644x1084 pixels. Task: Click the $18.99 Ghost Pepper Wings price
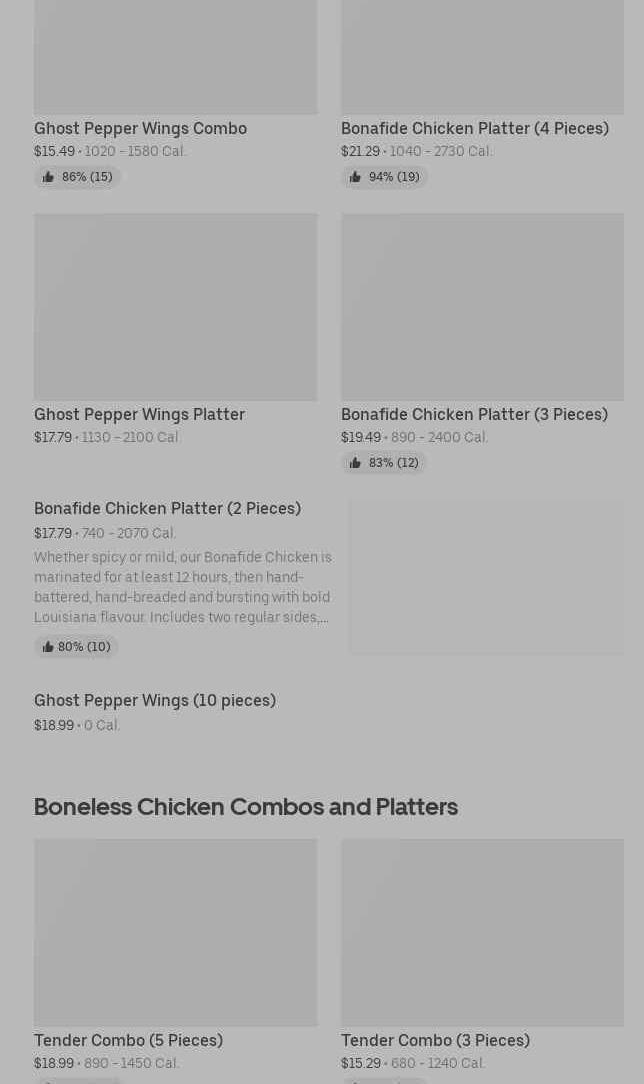tap(54, 725)
